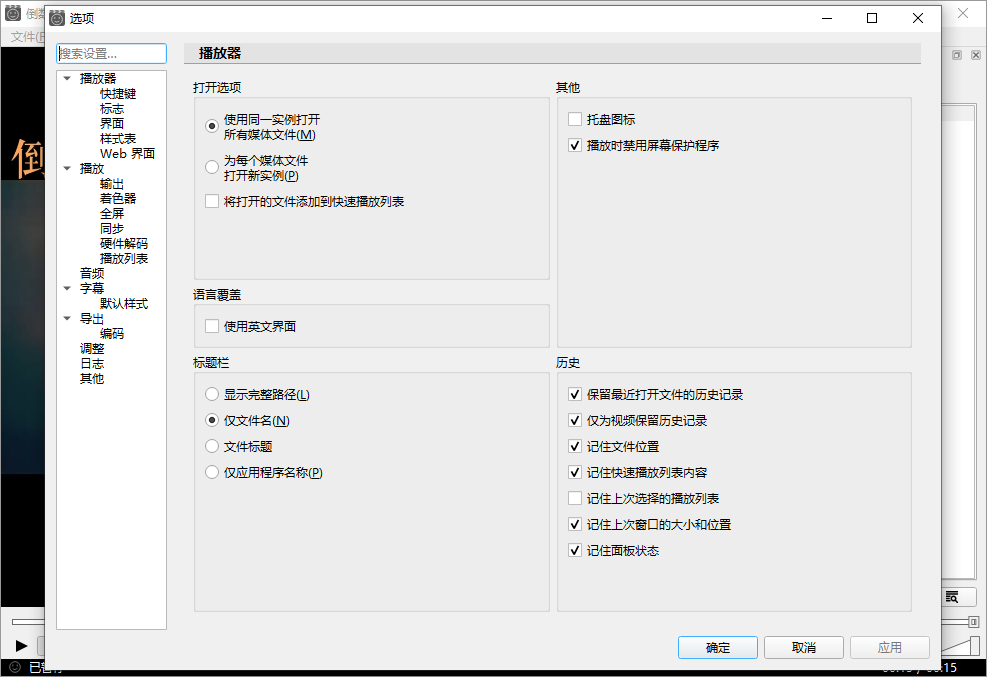Click the panel close icon in the background window
This screenshot has width=987, height=677.
(976, 55)
